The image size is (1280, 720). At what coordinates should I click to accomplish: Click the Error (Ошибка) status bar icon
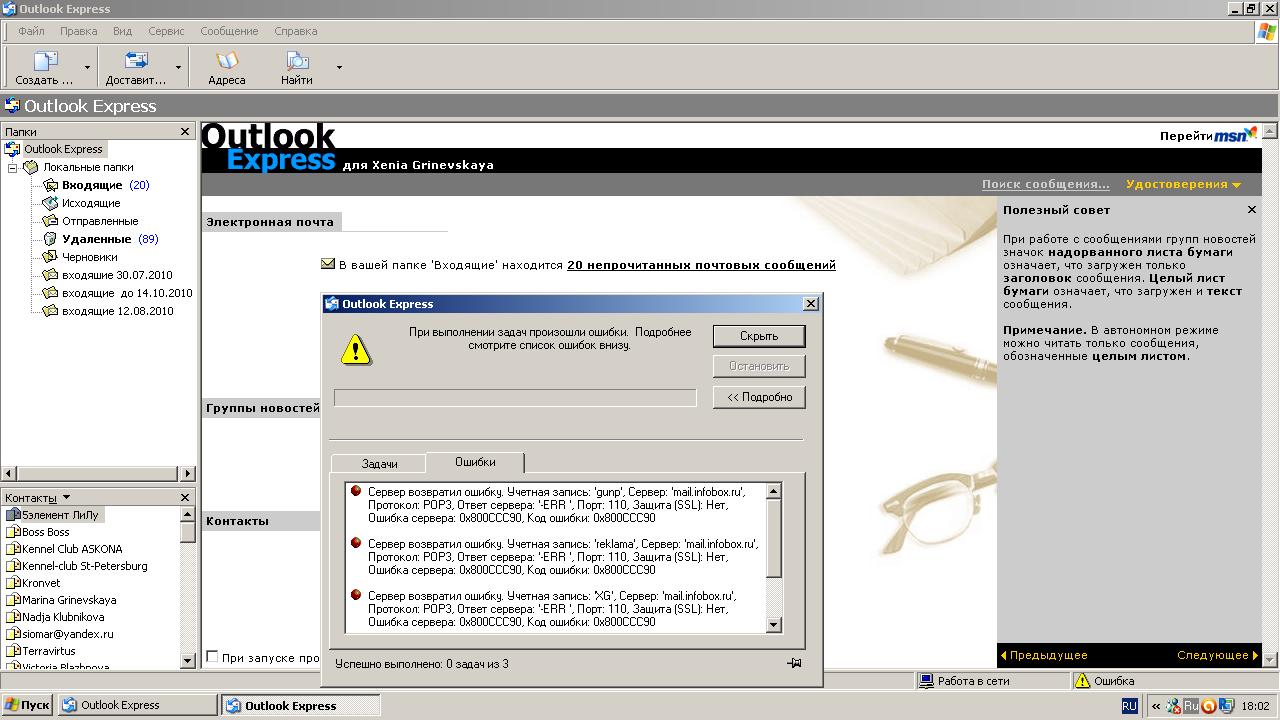click(x=1082, y=681)
